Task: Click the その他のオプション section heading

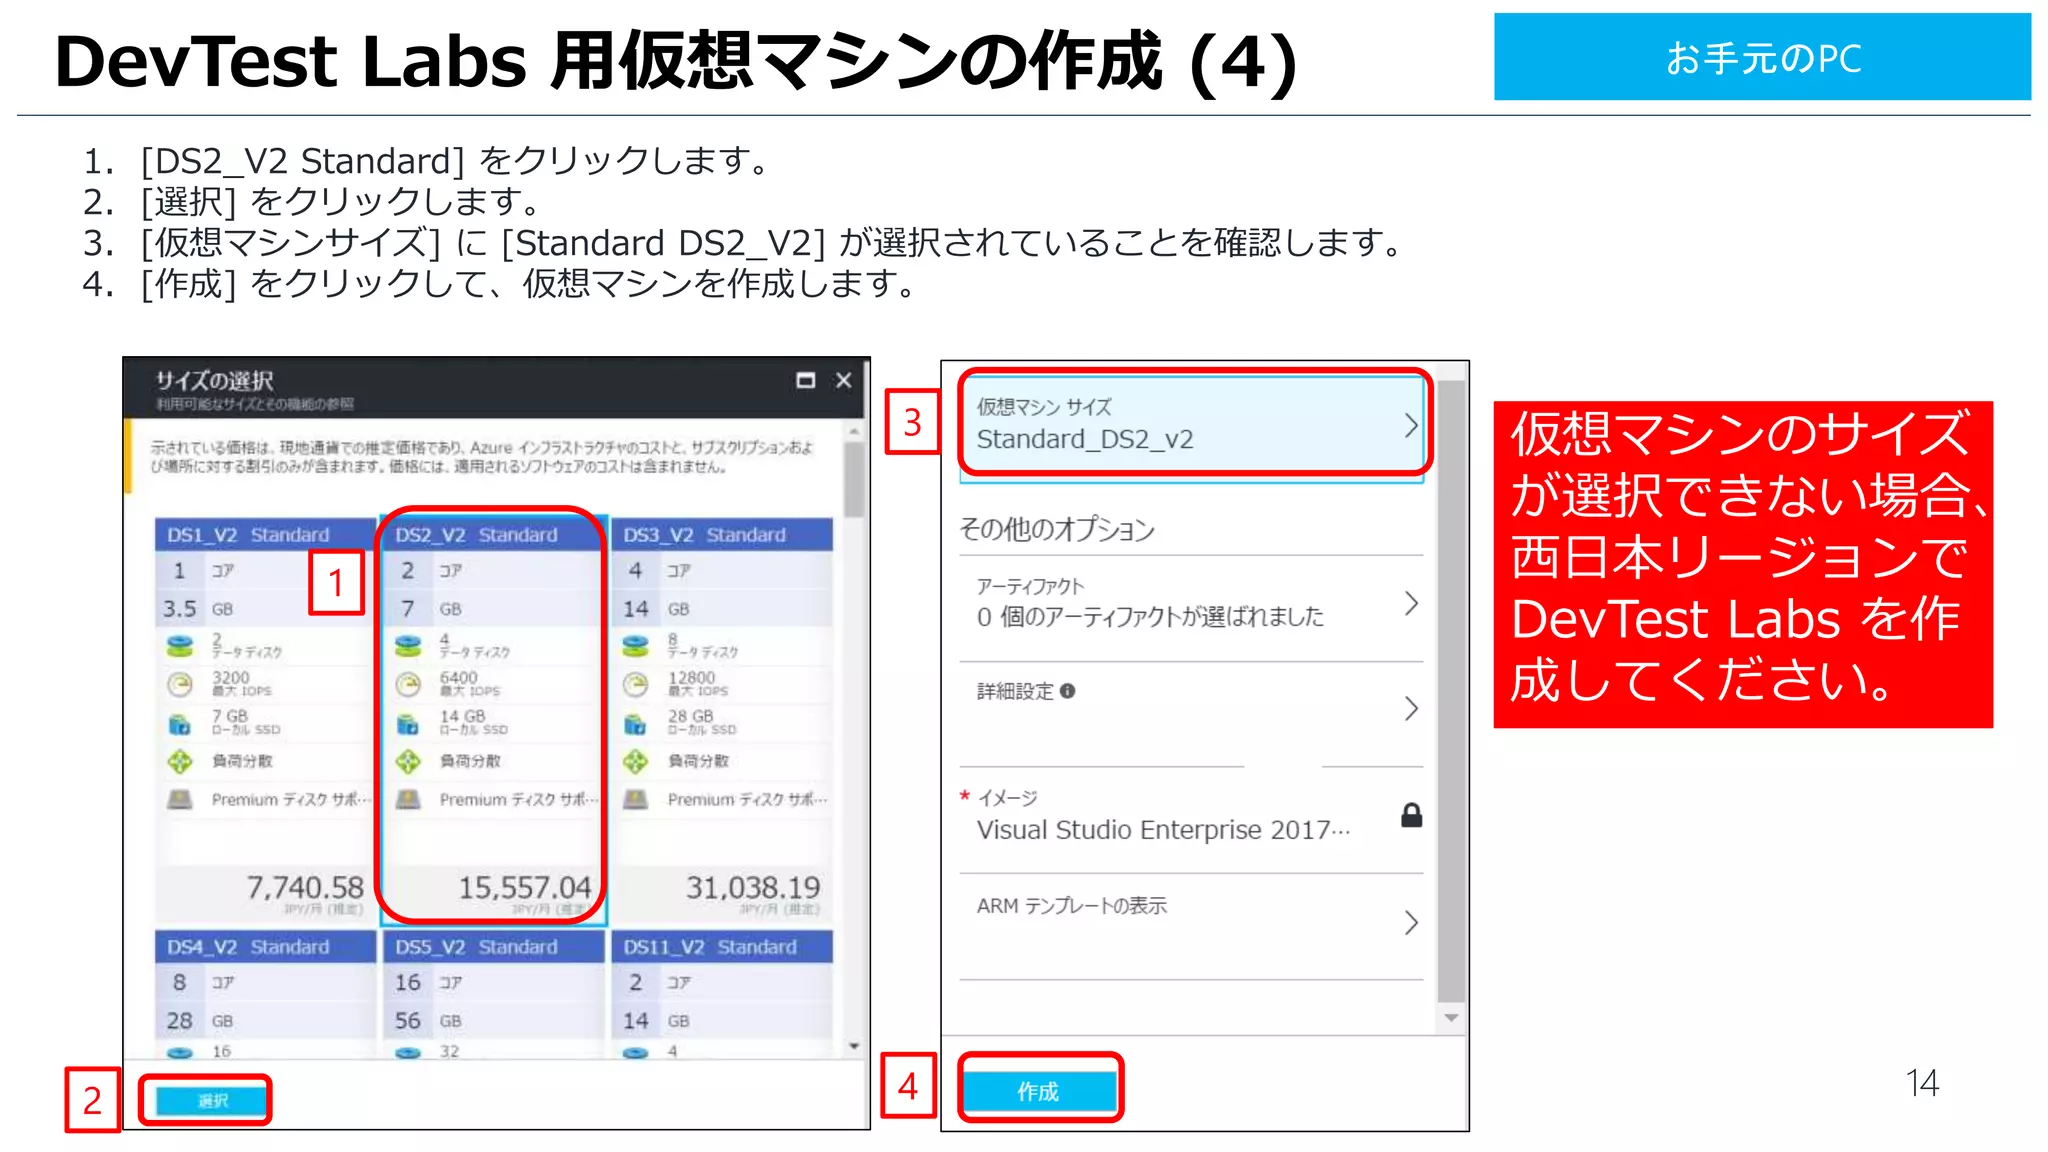Action: point(1057,529)
